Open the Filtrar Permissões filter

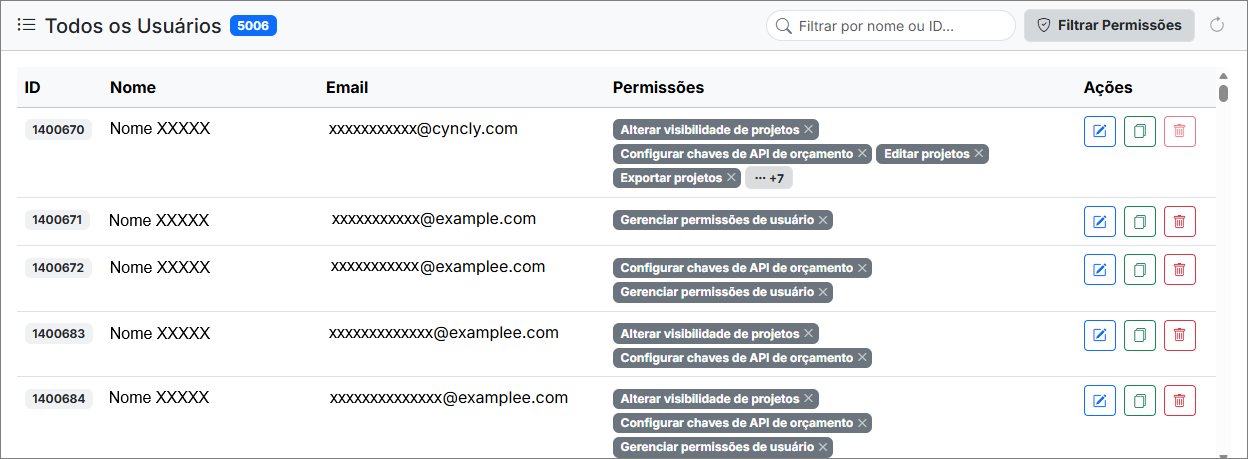tap(1109, 25)
